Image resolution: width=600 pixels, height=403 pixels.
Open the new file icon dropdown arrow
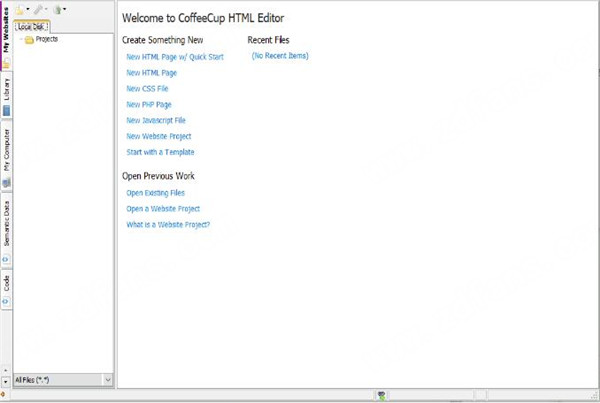click(x=28, y=9)
